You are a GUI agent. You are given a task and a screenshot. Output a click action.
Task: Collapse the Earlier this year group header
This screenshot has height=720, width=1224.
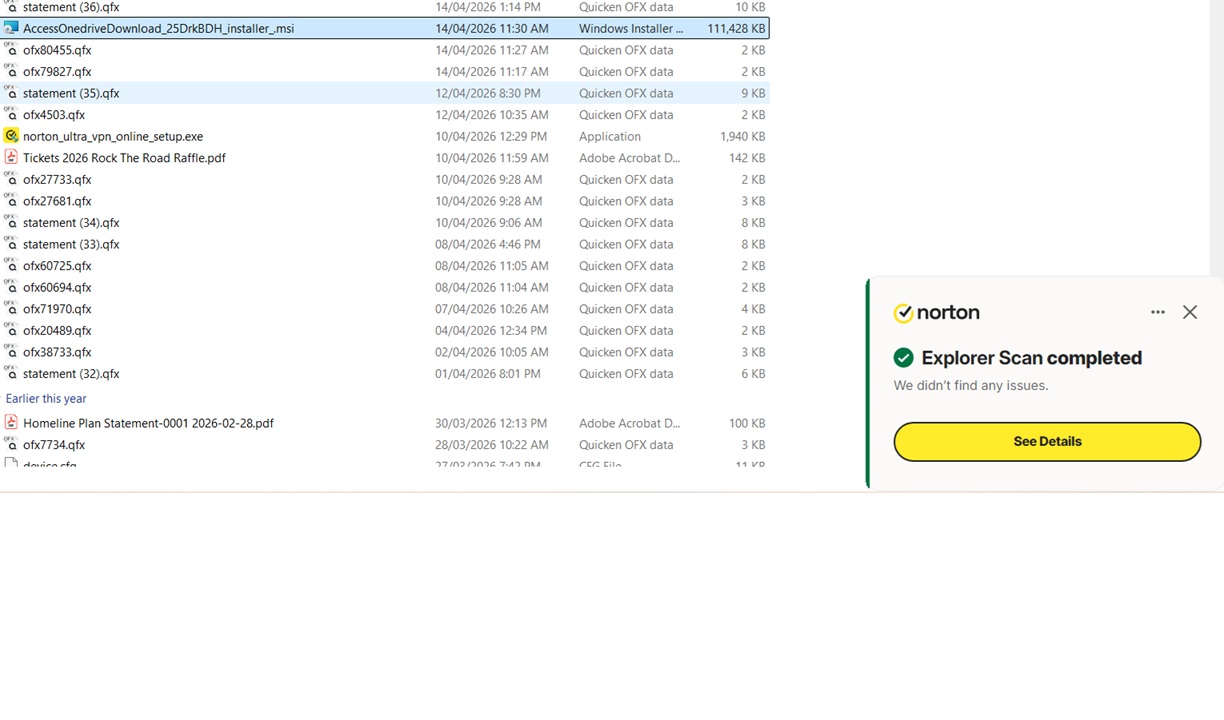point(46,399)
